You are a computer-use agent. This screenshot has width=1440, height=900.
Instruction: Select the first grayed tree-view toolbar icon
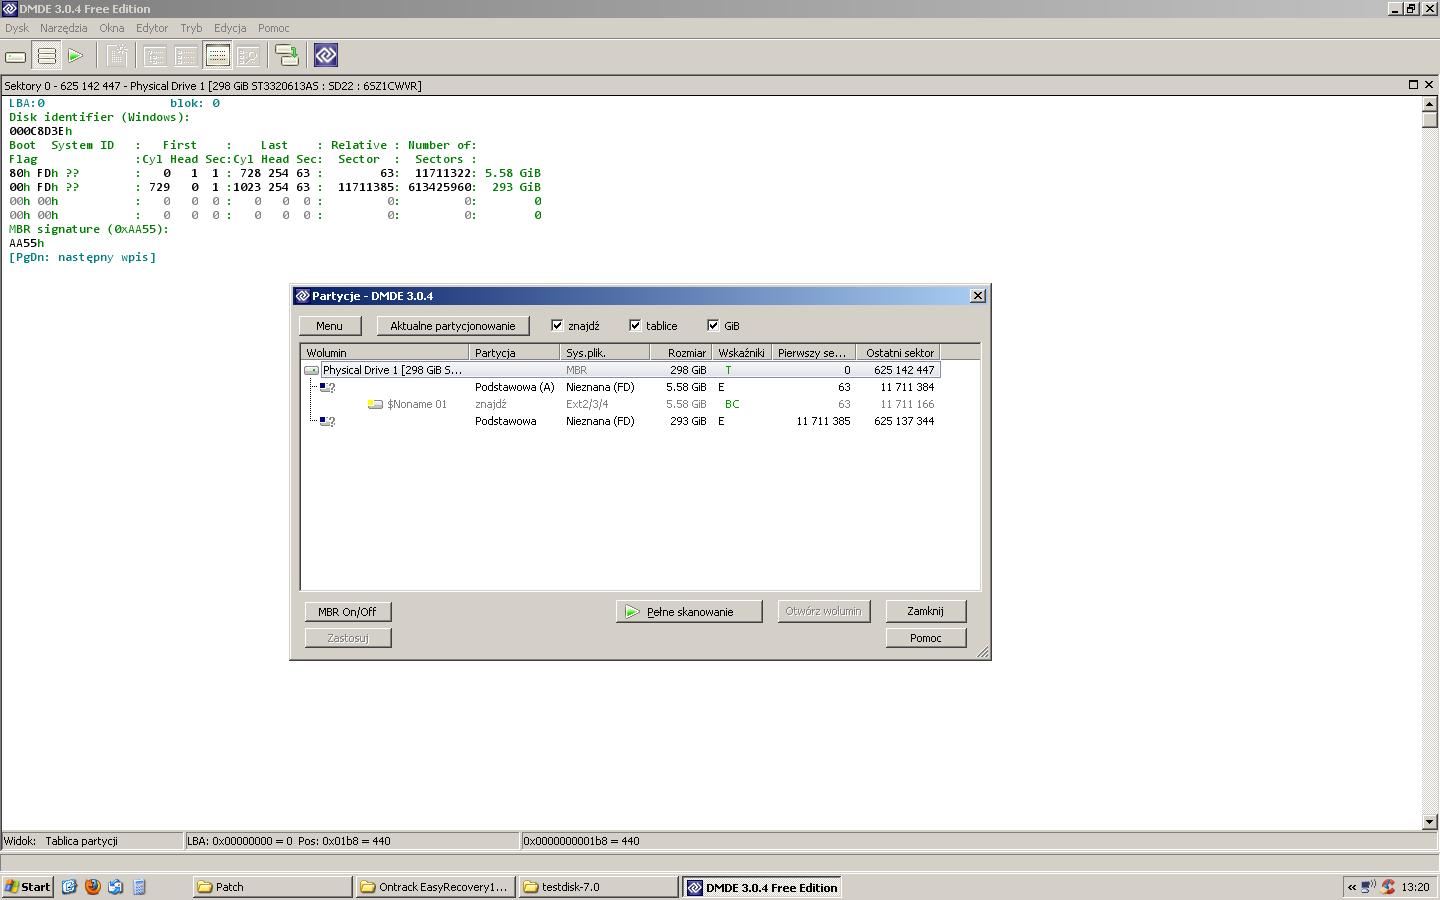(156, 56)
